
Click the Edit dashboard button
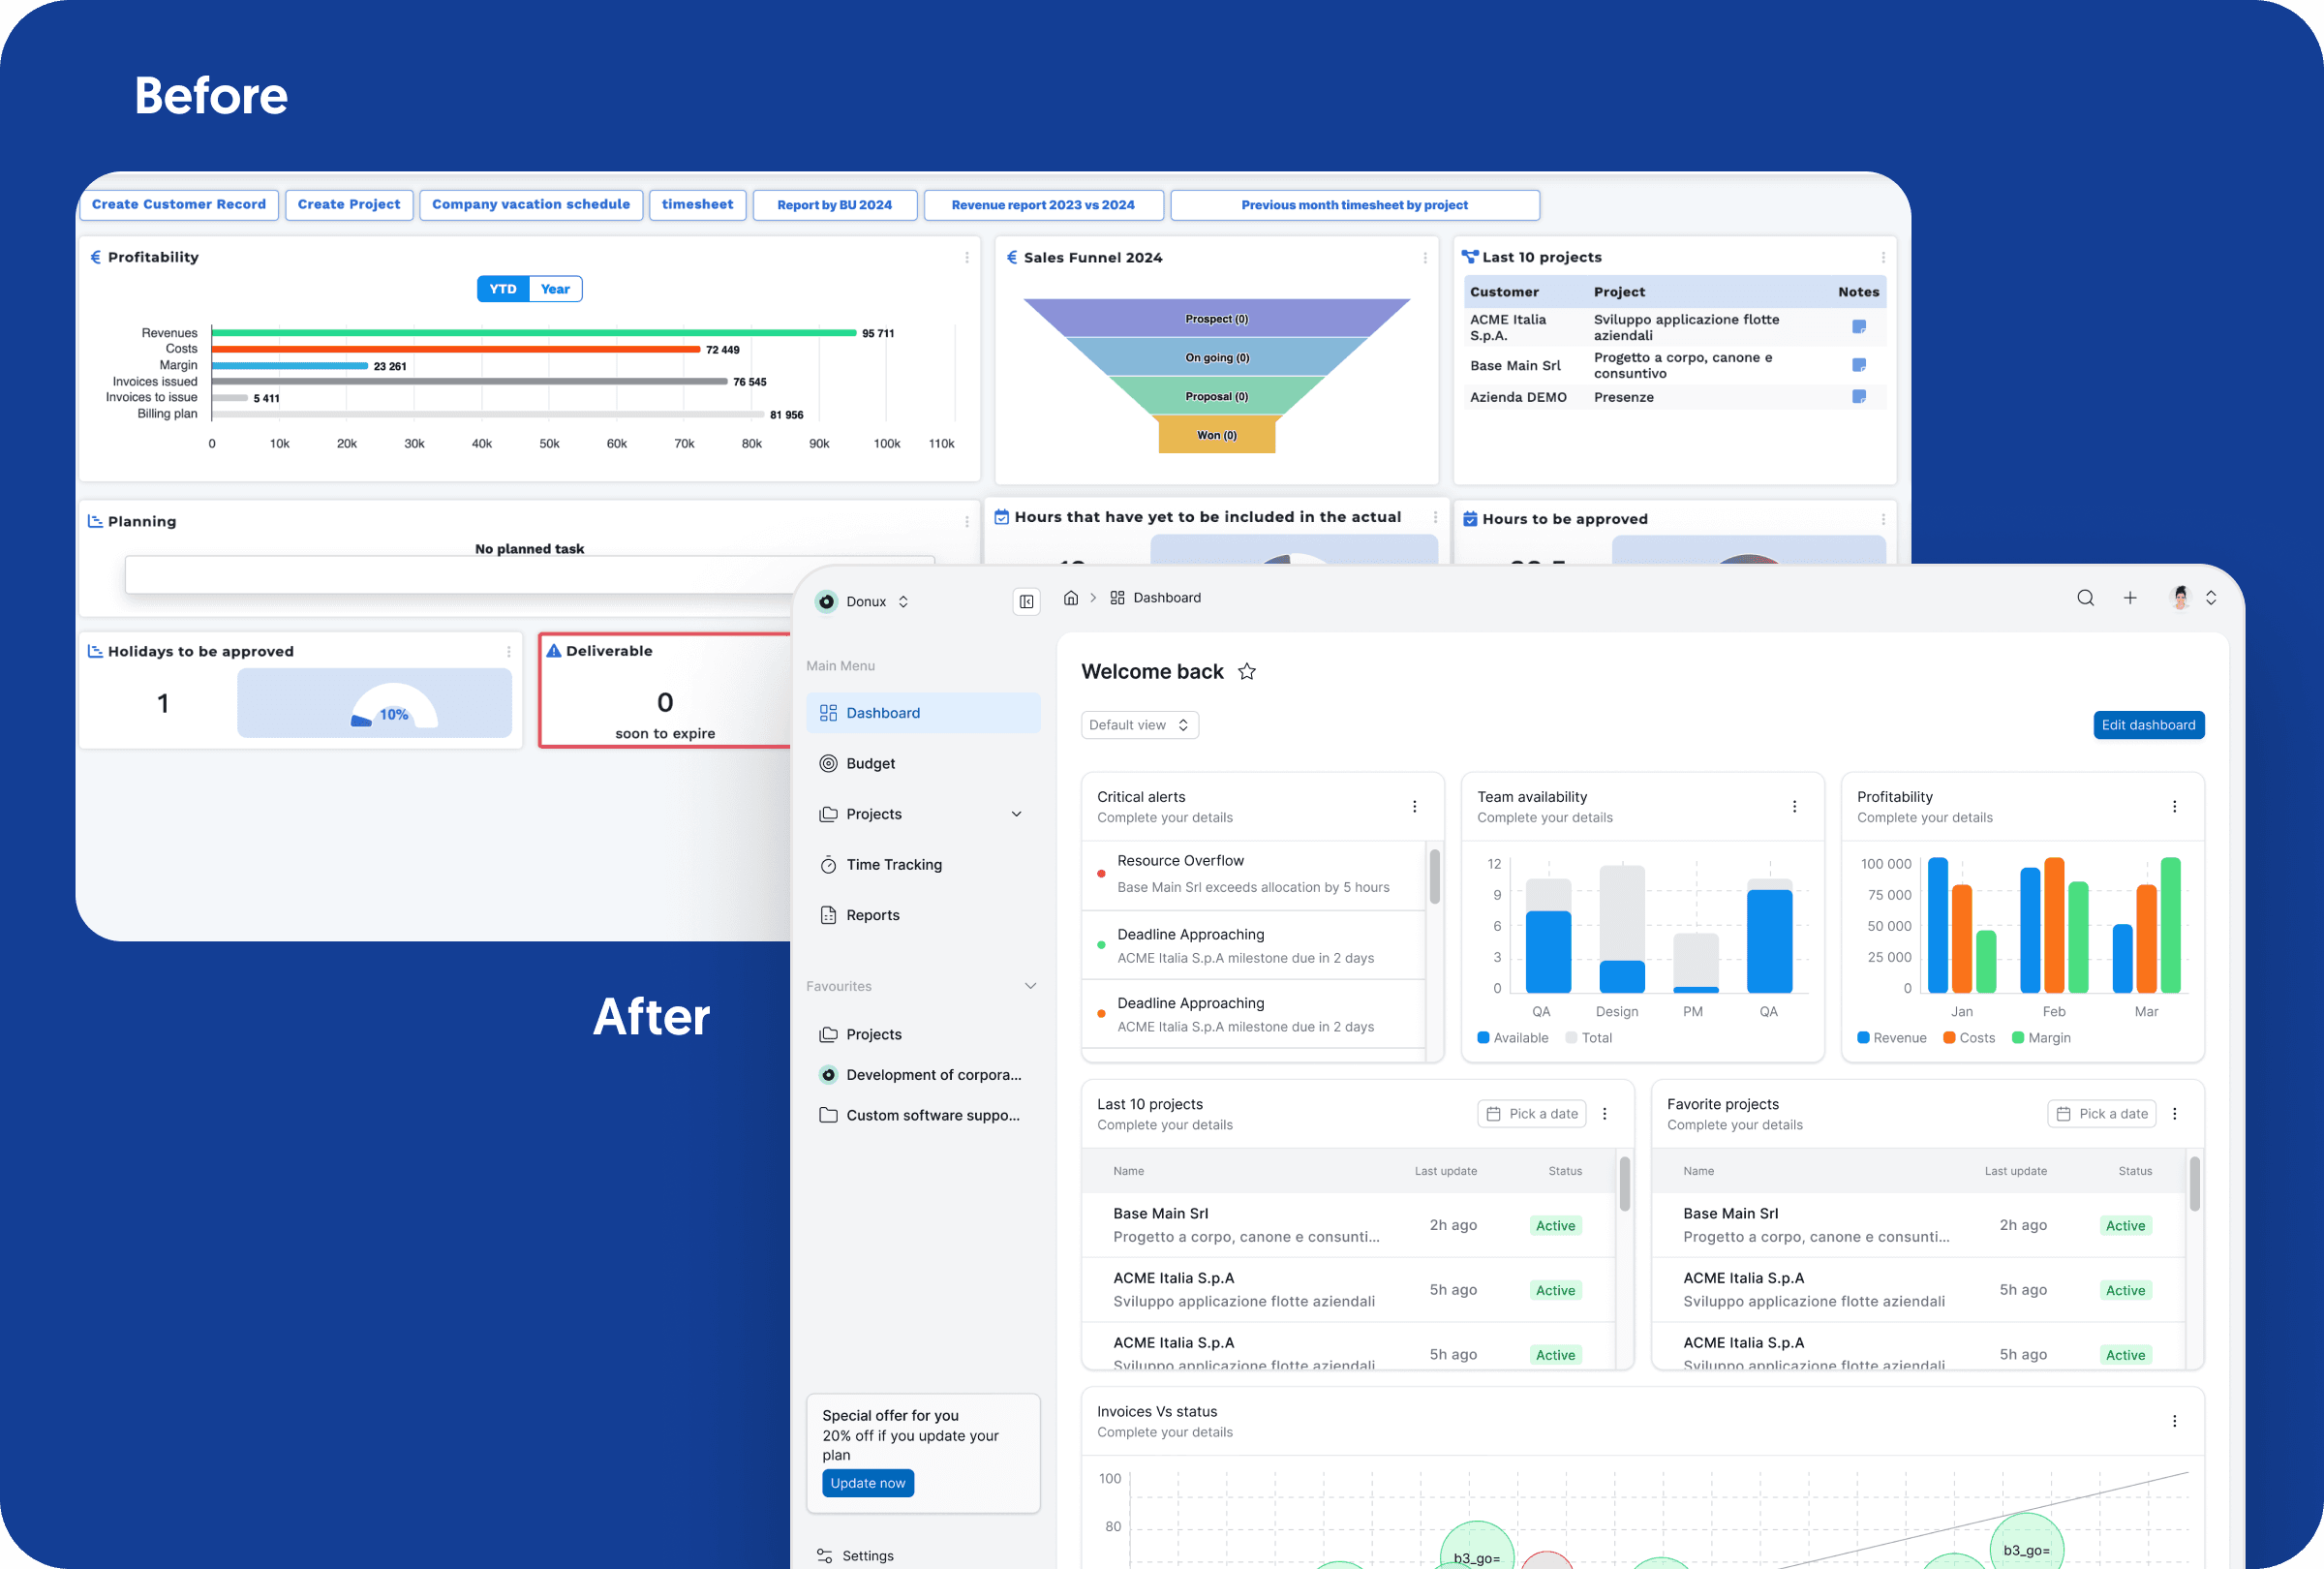pyautogui.click(x=2148, y=725)
